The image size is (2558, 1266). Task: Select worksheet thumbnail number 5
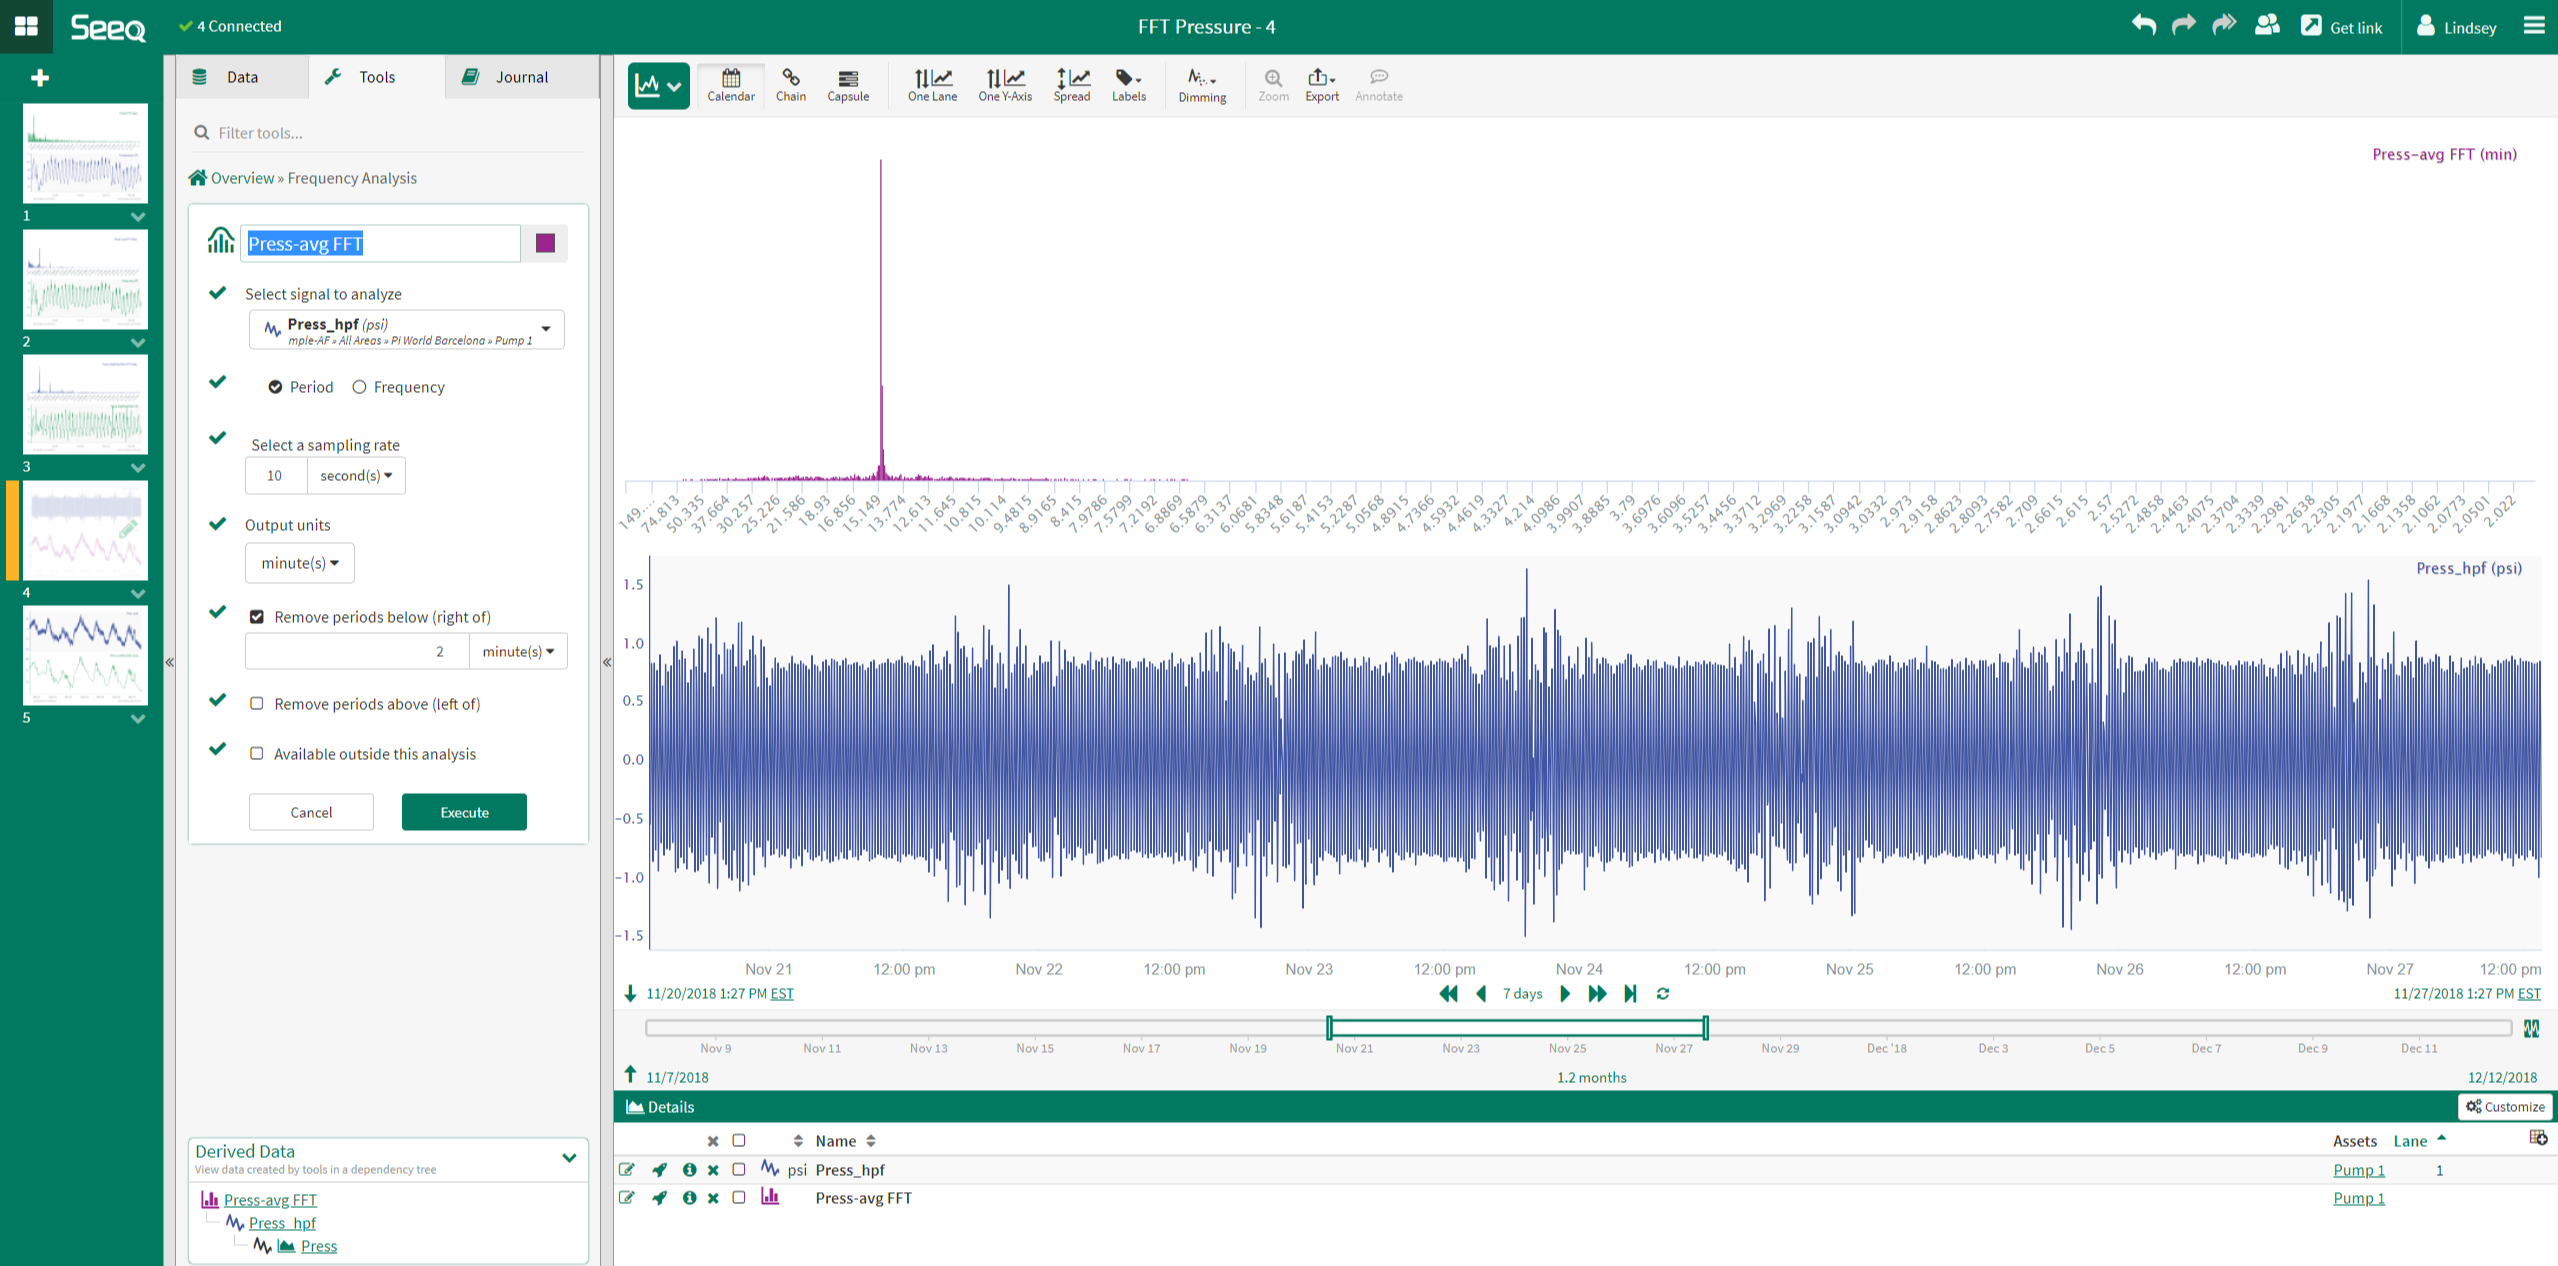[x=85, y=655]
